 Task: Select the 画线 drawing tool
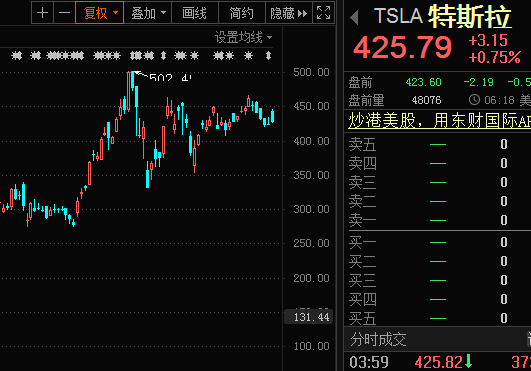(195, 13)
